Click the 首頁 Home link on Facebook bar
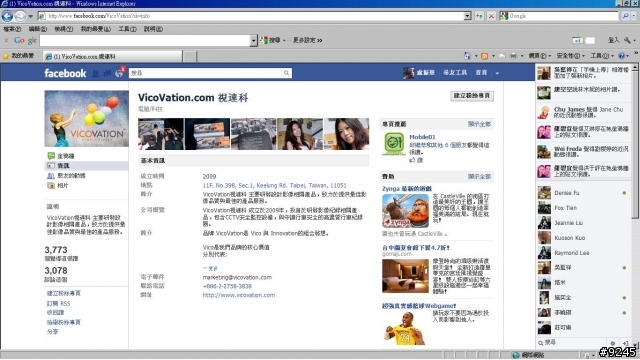 (481, 73)
